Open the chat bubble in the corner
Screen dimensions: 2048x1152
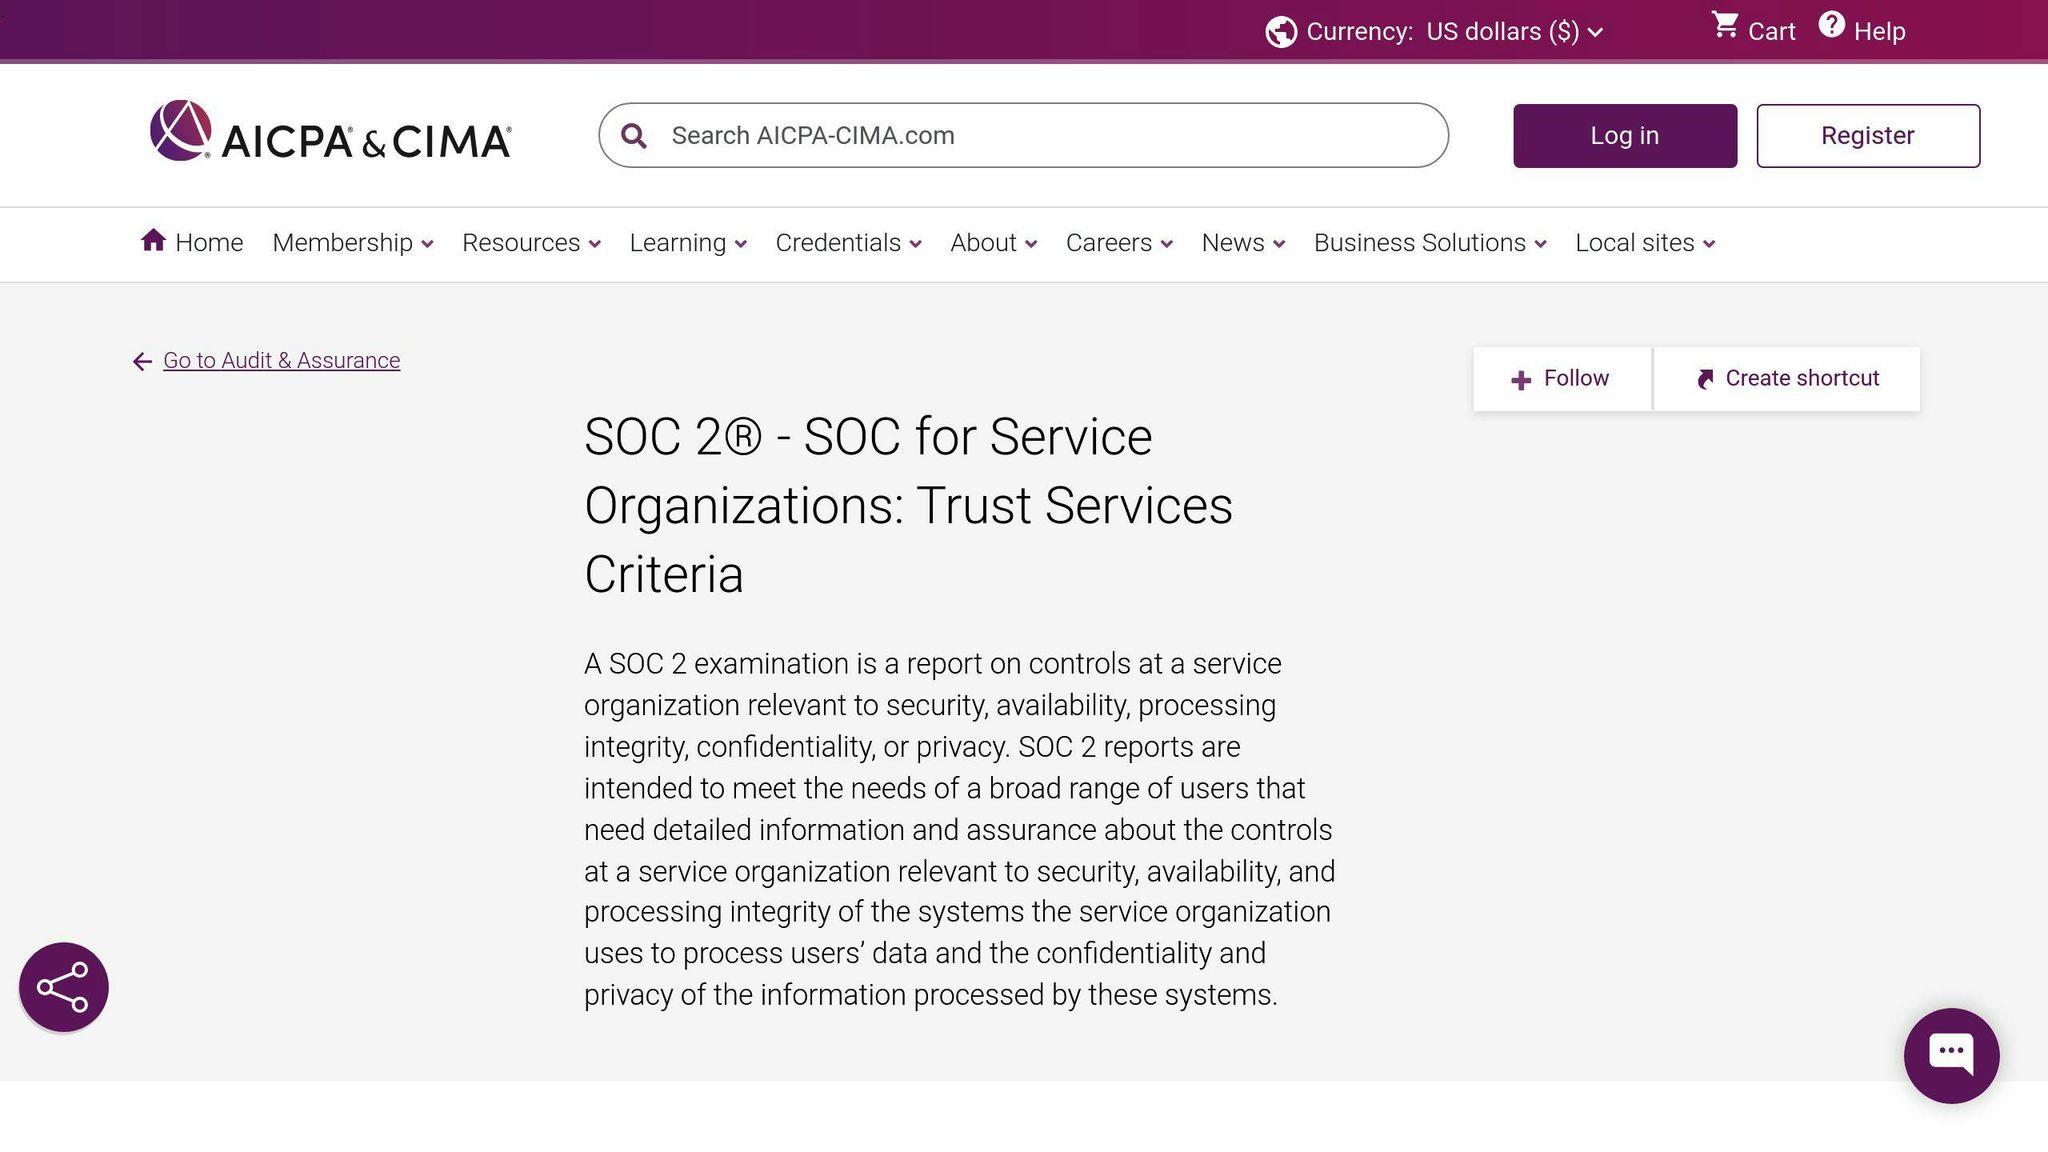pos(1950,1053)
